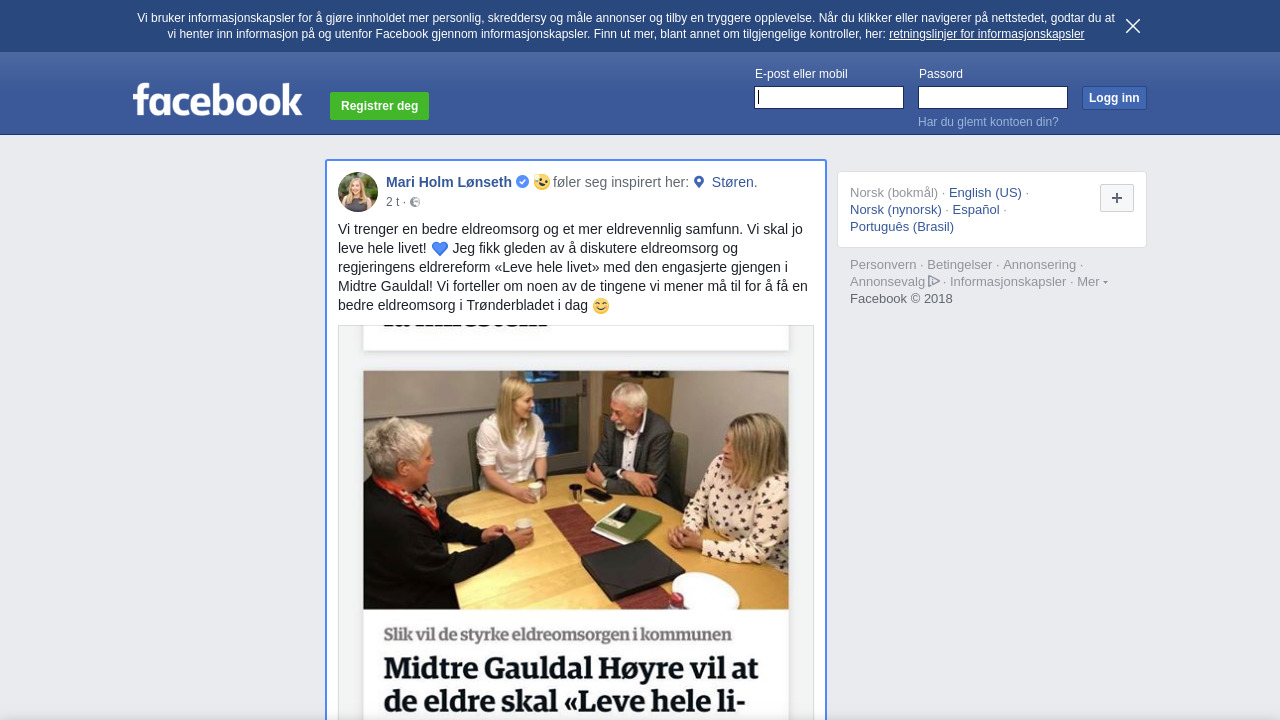Switch language to English (US)
This screenshot has width=1280, height=720.
(985, 192)
